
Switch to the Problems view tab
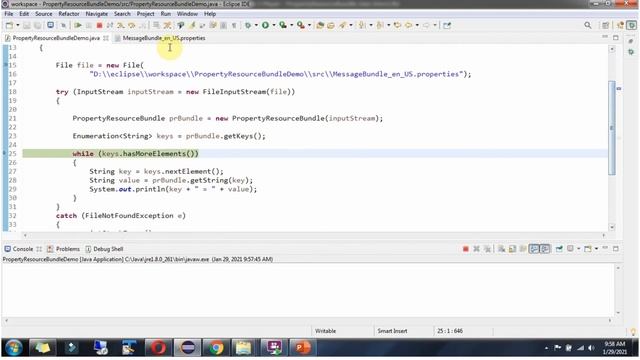63,249
